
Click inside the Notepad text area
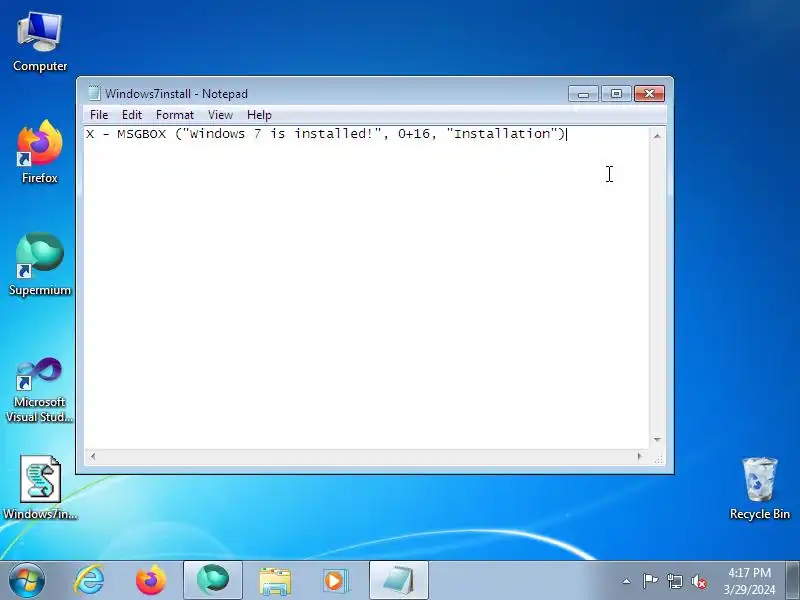366,288
